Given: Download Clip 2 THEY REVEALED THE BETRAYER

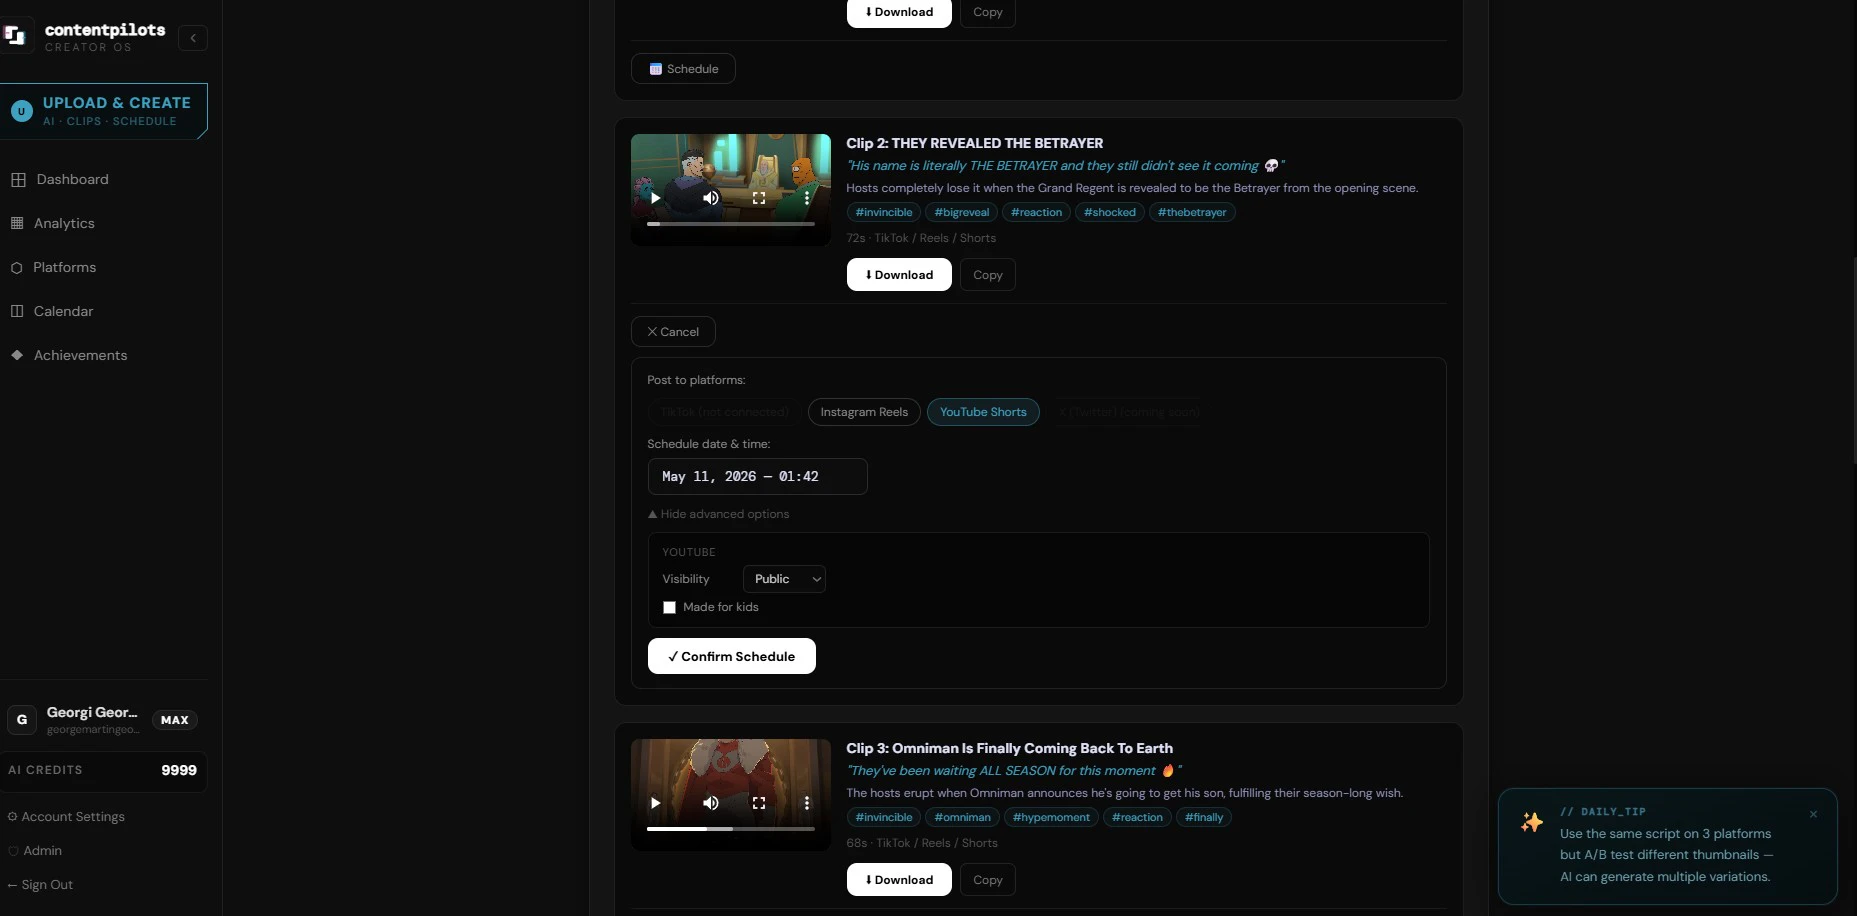Looking at the screenshot, I should click(x=899, y=275).
